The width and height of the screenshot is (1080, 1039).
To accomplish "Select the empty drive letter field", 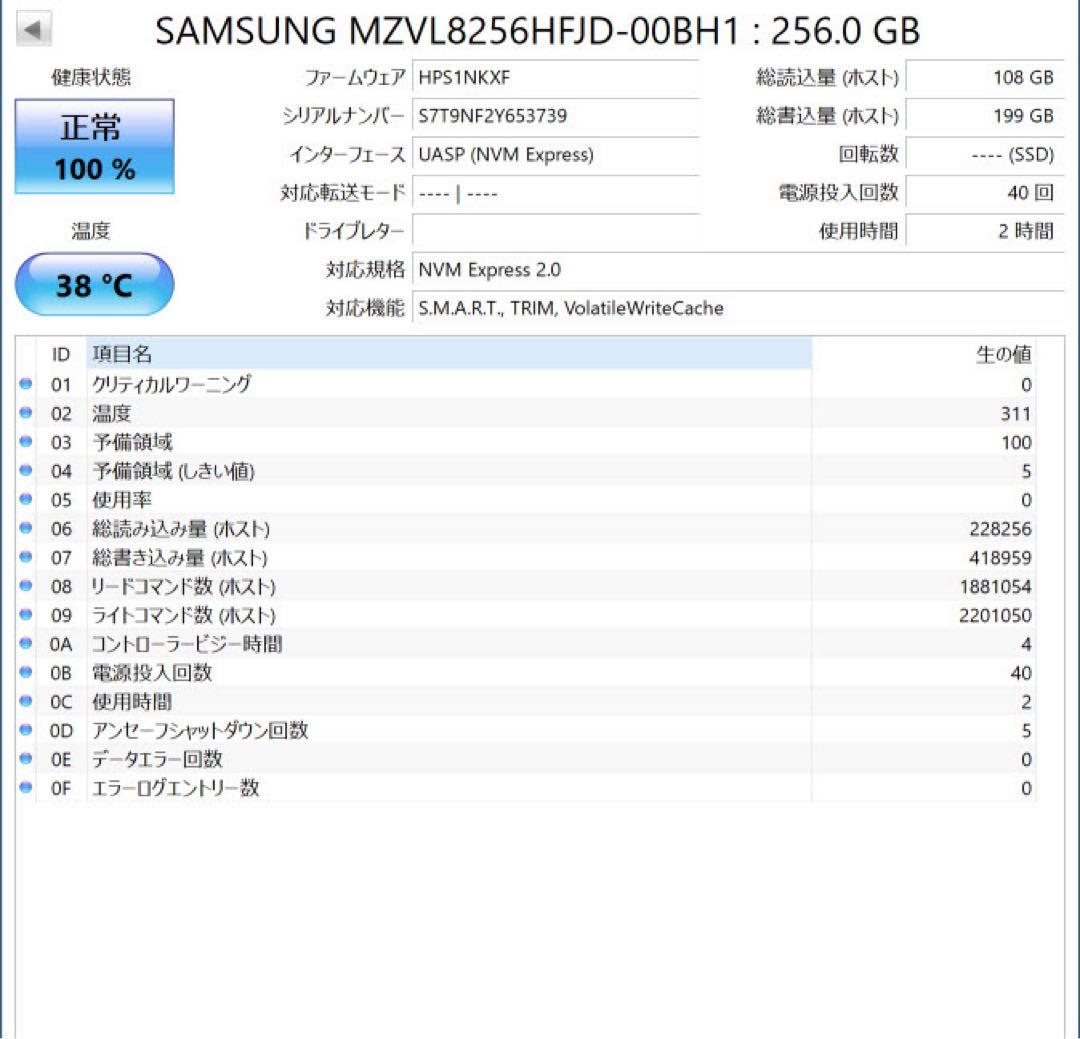I will [556, 231].
